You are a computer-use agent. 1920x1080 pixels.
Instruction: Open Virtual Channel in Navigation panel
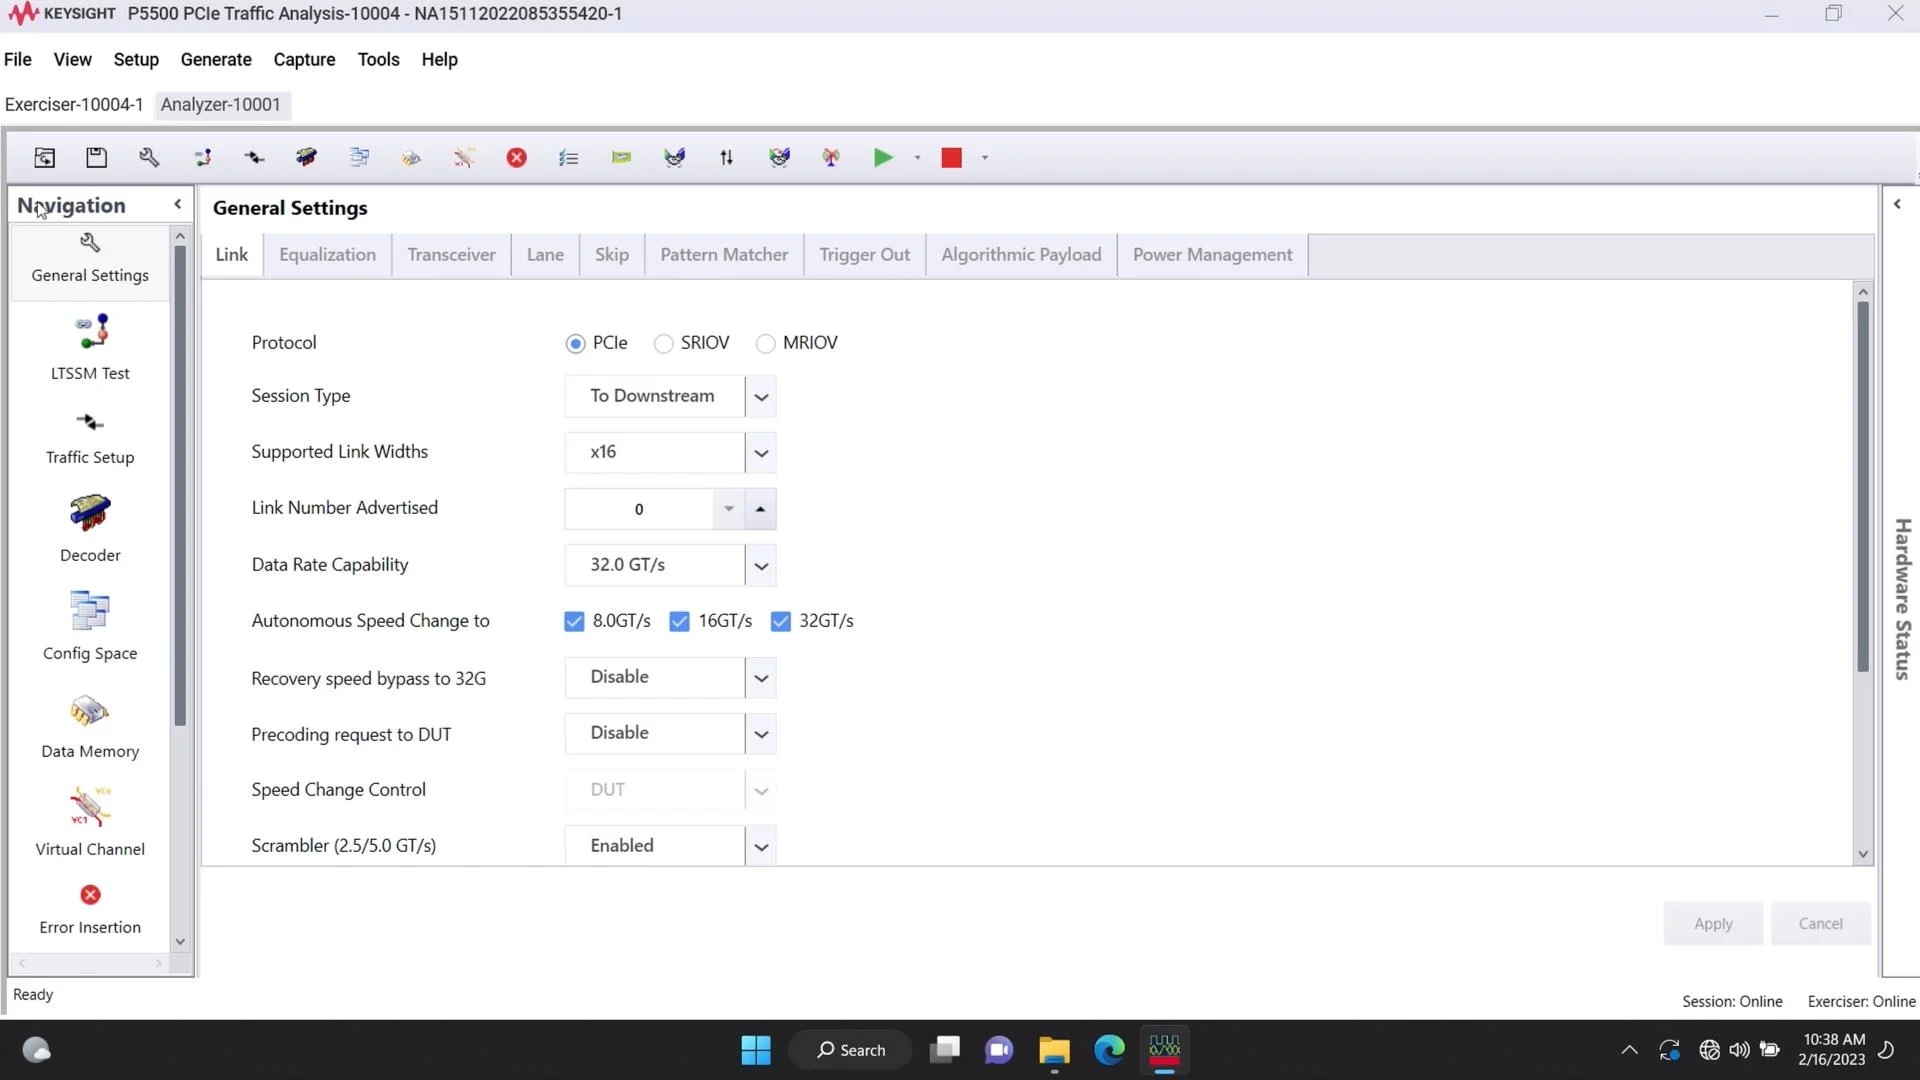coord(90,822)
